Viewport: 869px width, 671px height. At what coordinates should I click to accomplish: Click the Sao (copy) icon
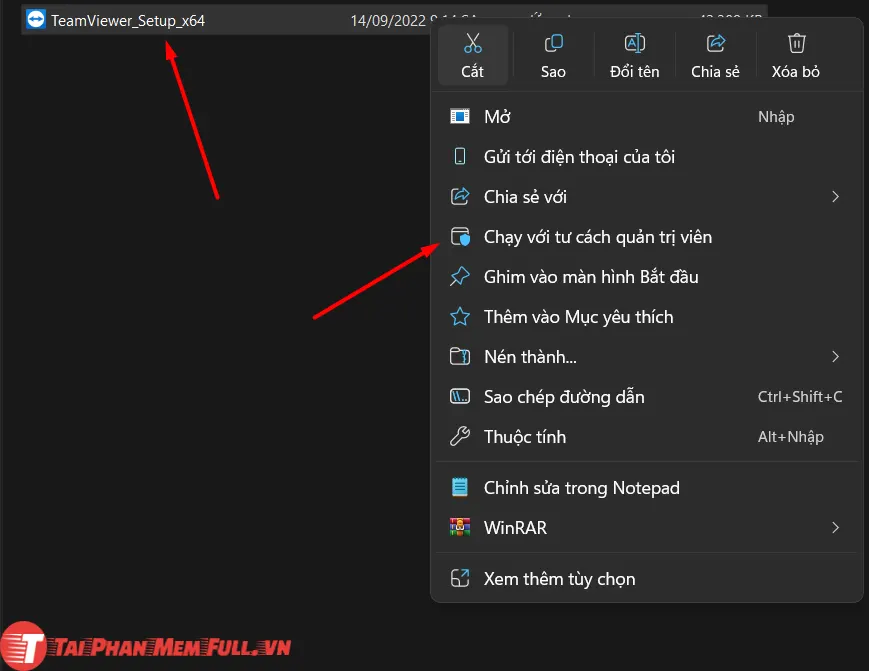point(553,43)
